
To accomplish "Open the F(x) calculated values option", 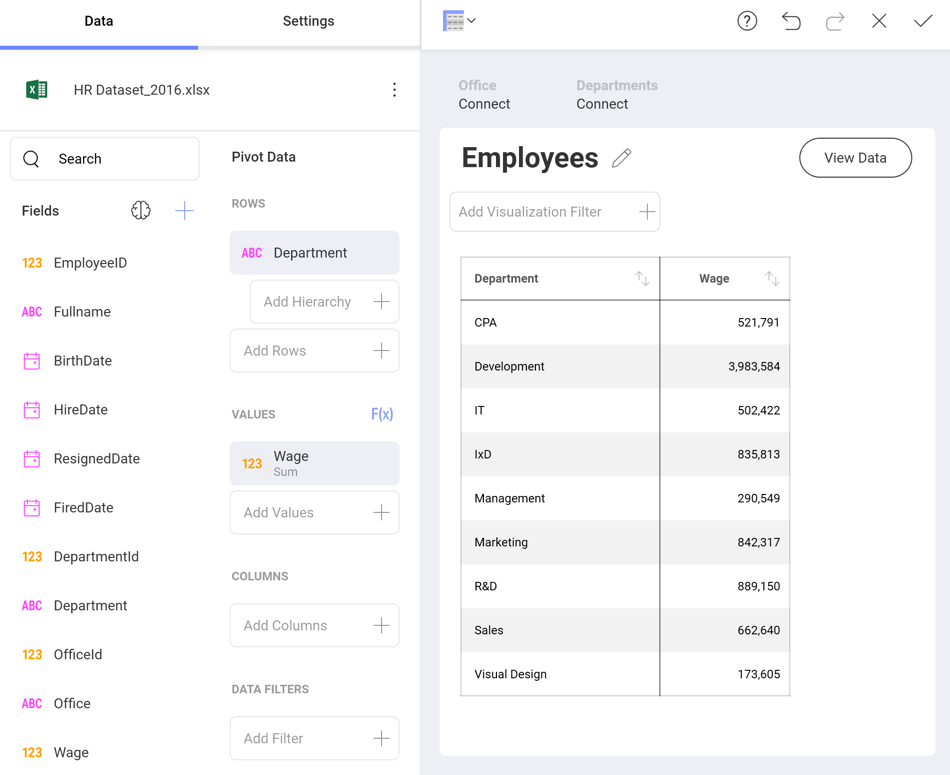I will [x=382, y=414].
